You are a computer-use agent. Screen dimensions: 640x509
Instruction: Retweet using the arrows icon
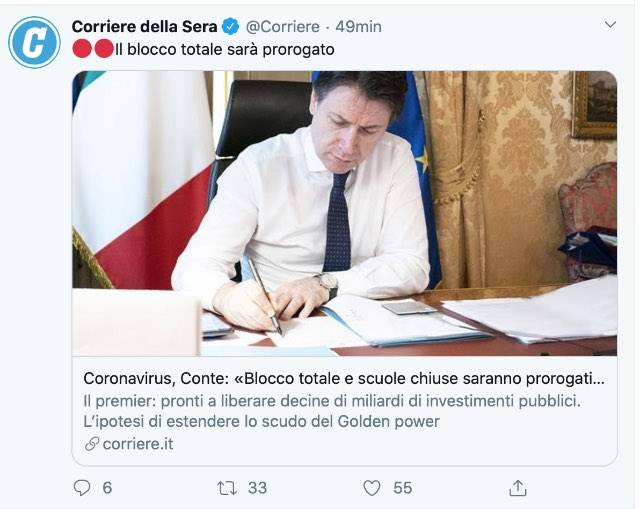[x=227, y=488]
